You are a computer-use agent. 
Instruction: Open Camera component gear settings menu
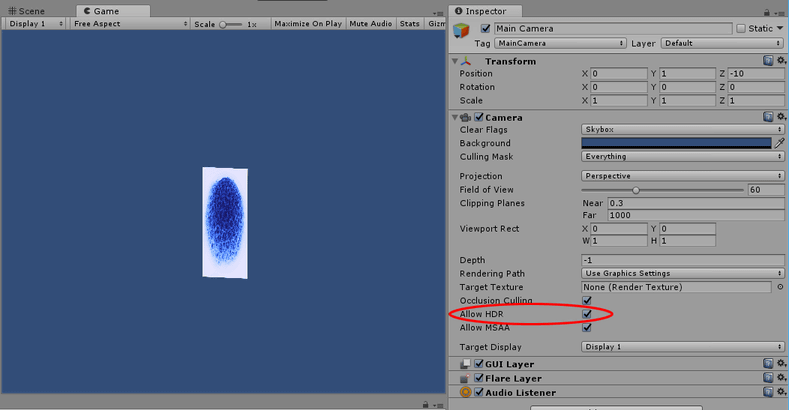click(x=781, y=117)
